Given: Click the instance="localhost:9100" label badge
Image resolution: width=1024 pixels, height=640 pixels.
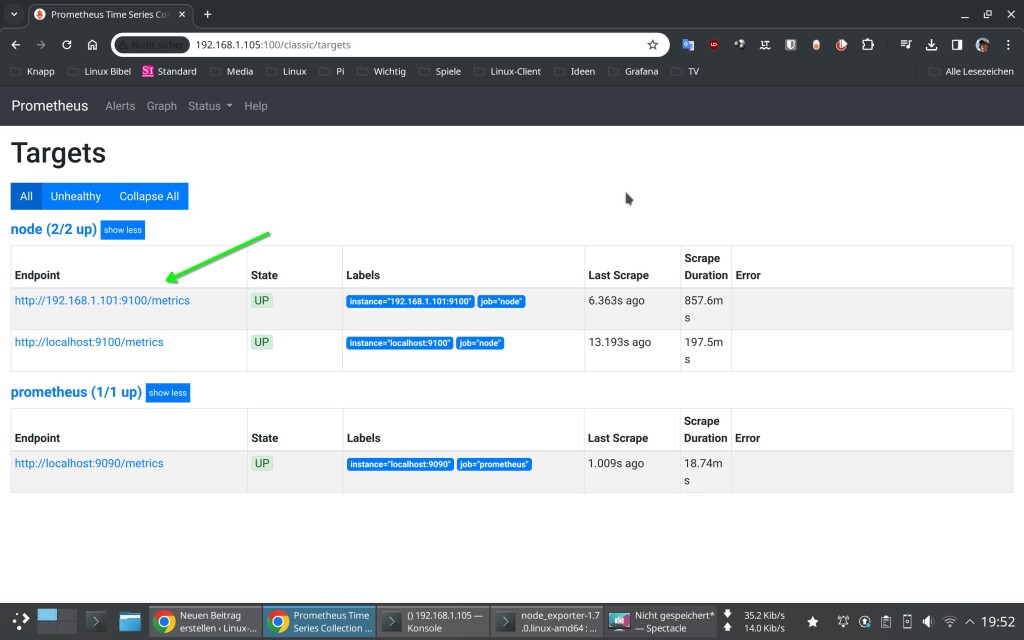Looking at the screenshot, I should point(400,343).
